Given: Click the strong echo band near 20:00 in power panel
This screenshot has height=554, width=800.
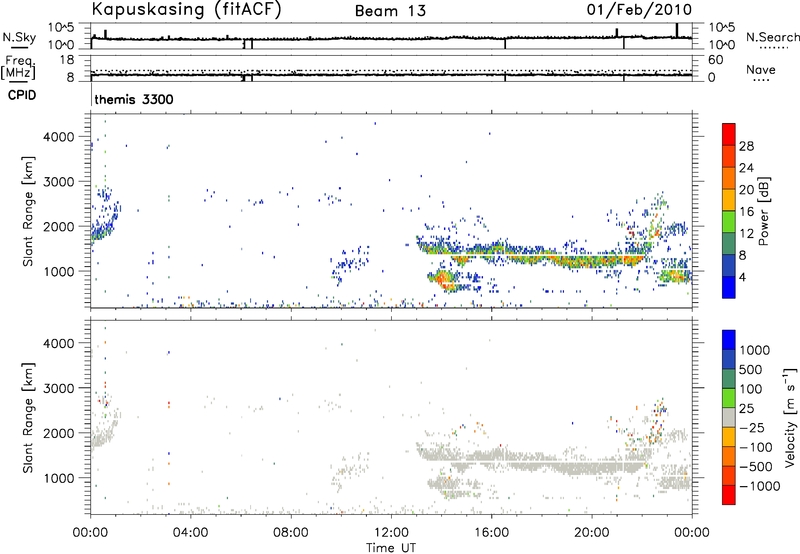Looking at the screenshot, I should [x=592, y=261].
